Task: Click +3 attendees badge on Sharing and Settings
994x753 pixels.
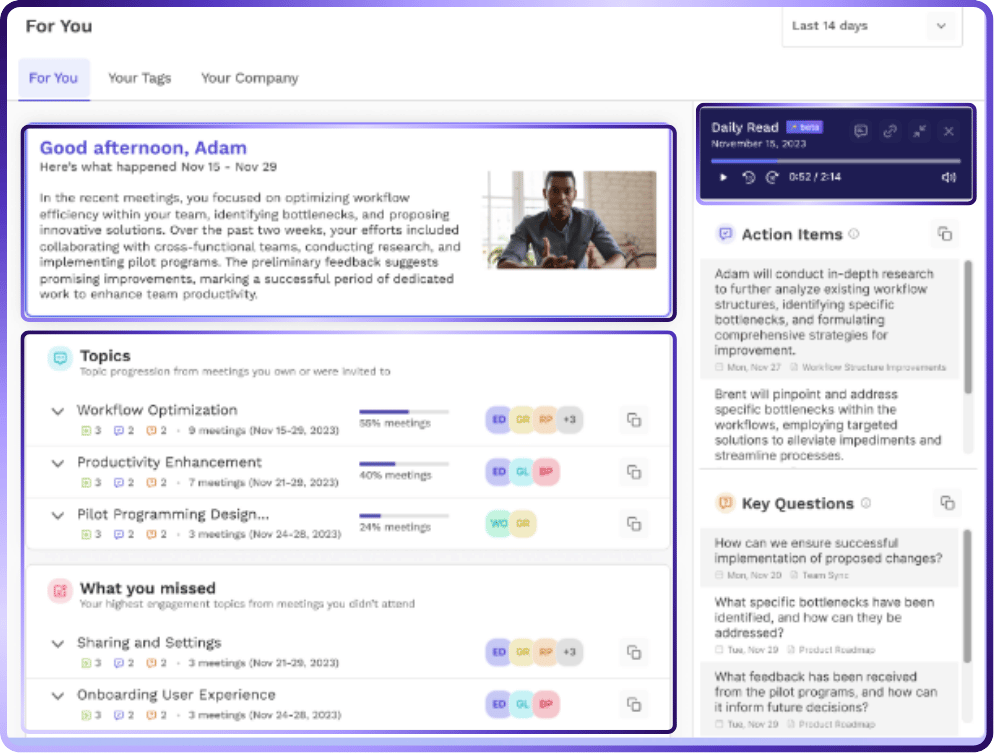Action: (x=570, y=652)
